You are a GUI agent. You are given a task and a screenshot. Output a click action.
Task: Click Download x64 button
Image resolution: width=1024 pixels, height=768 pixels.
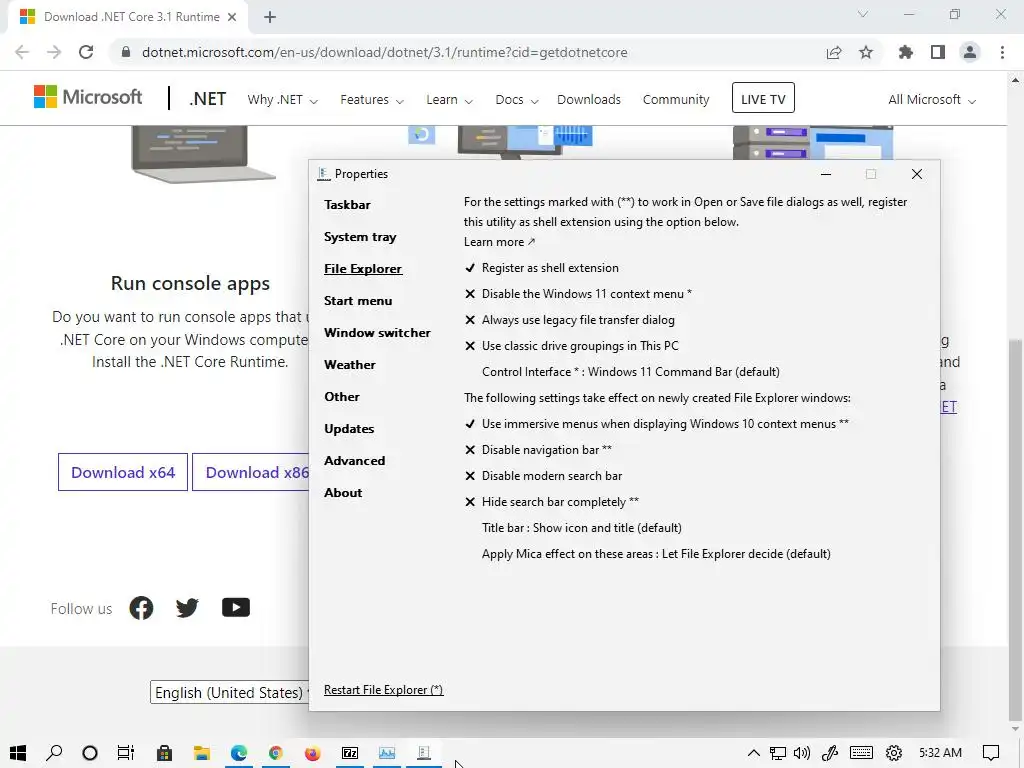click(x=123, y=472)
